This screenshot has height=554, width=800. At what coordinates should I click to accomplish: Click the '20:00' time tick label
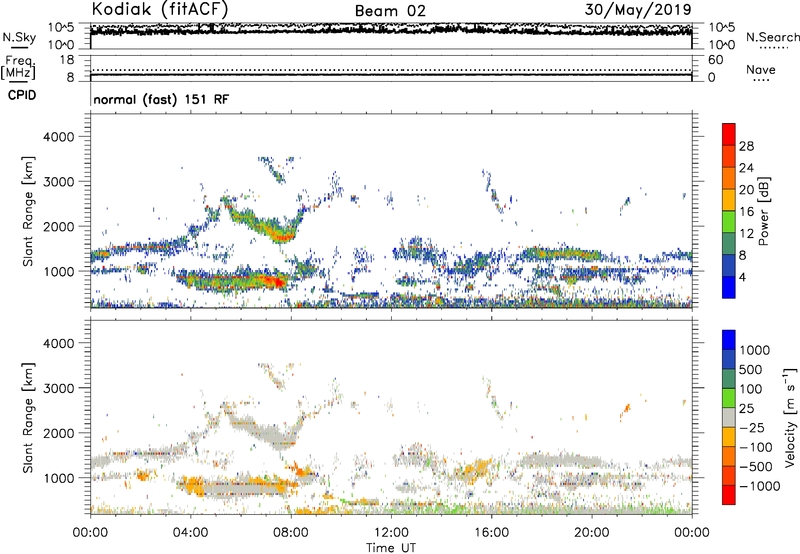pos(592,533)
